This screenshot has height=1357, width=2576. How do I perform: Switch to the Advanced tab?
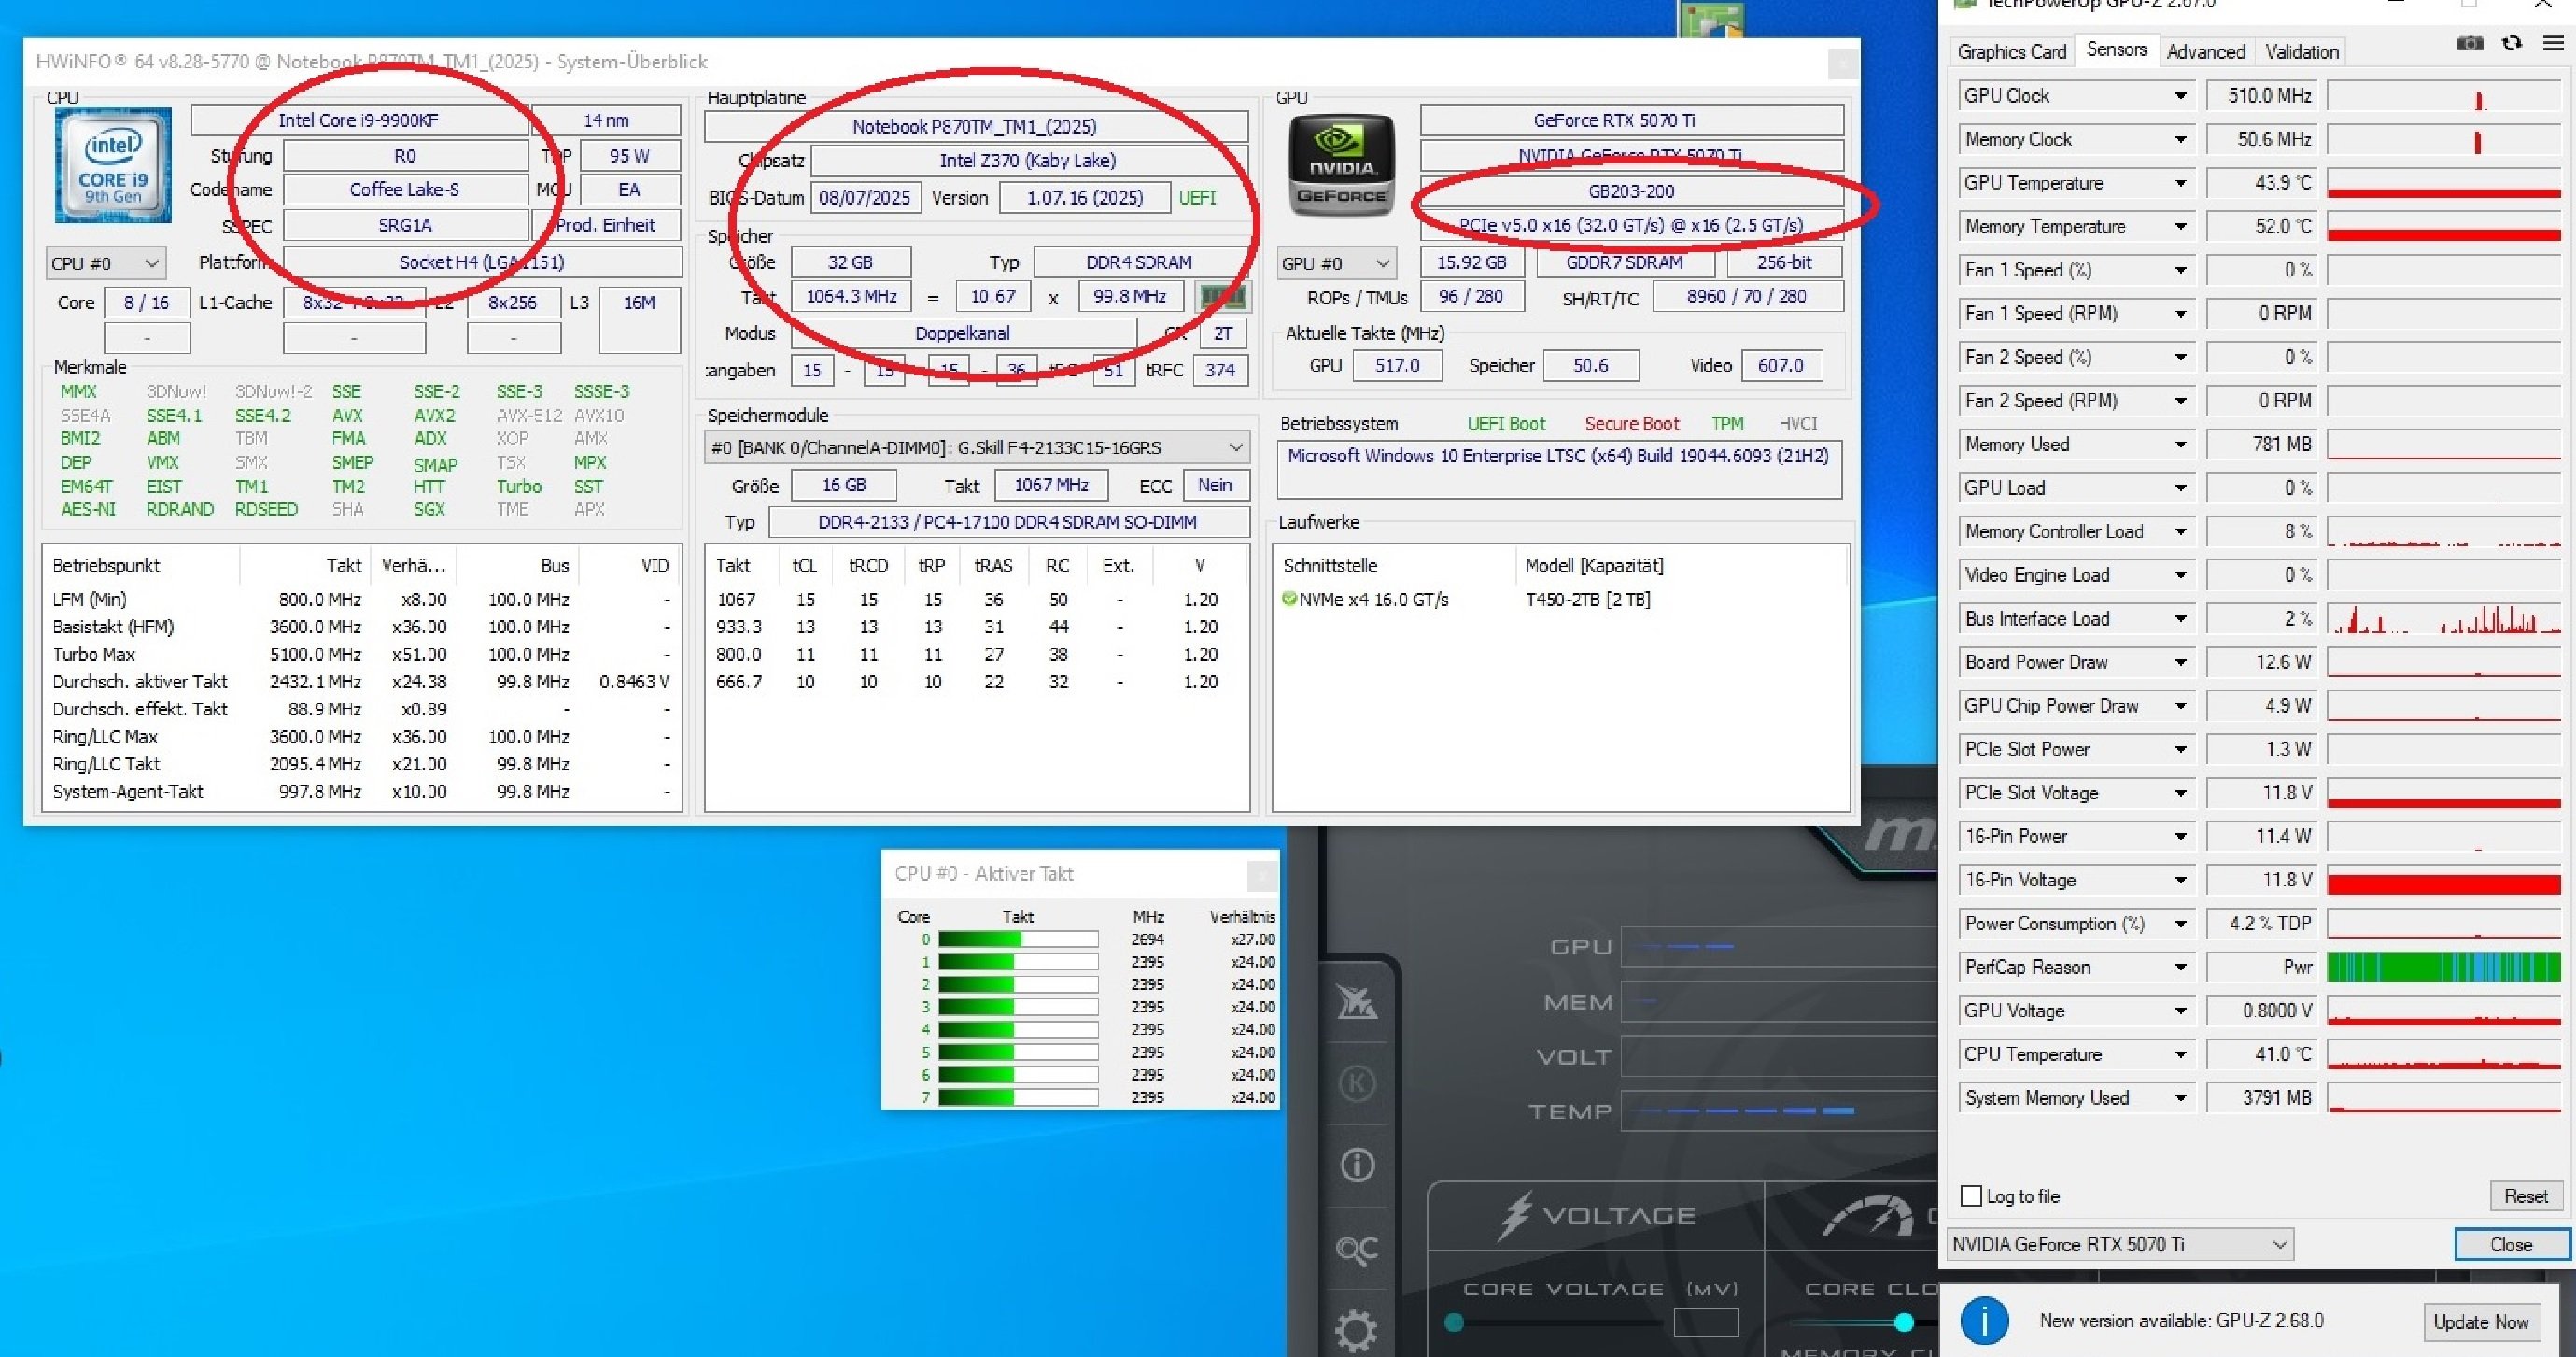pyautogui.click(x=2205, y=52)
